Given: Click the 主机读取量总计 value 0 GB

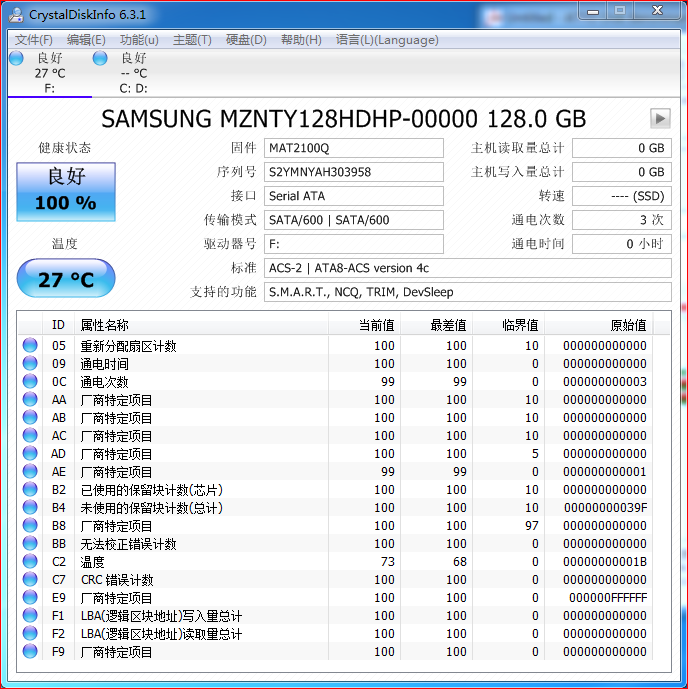Looking at the screenshot, I should (x=622, y=148).
